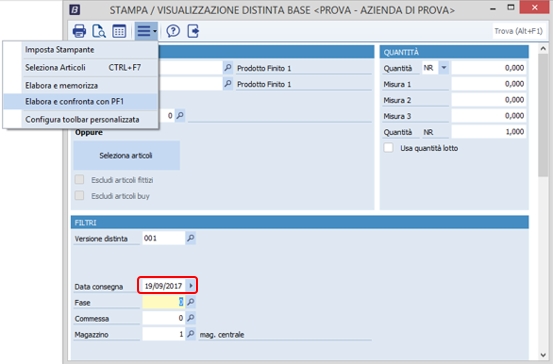This screenshot has height=364, width=553.
Task: Click the grid view toolbar icon
Action: [x=119, y=31]
